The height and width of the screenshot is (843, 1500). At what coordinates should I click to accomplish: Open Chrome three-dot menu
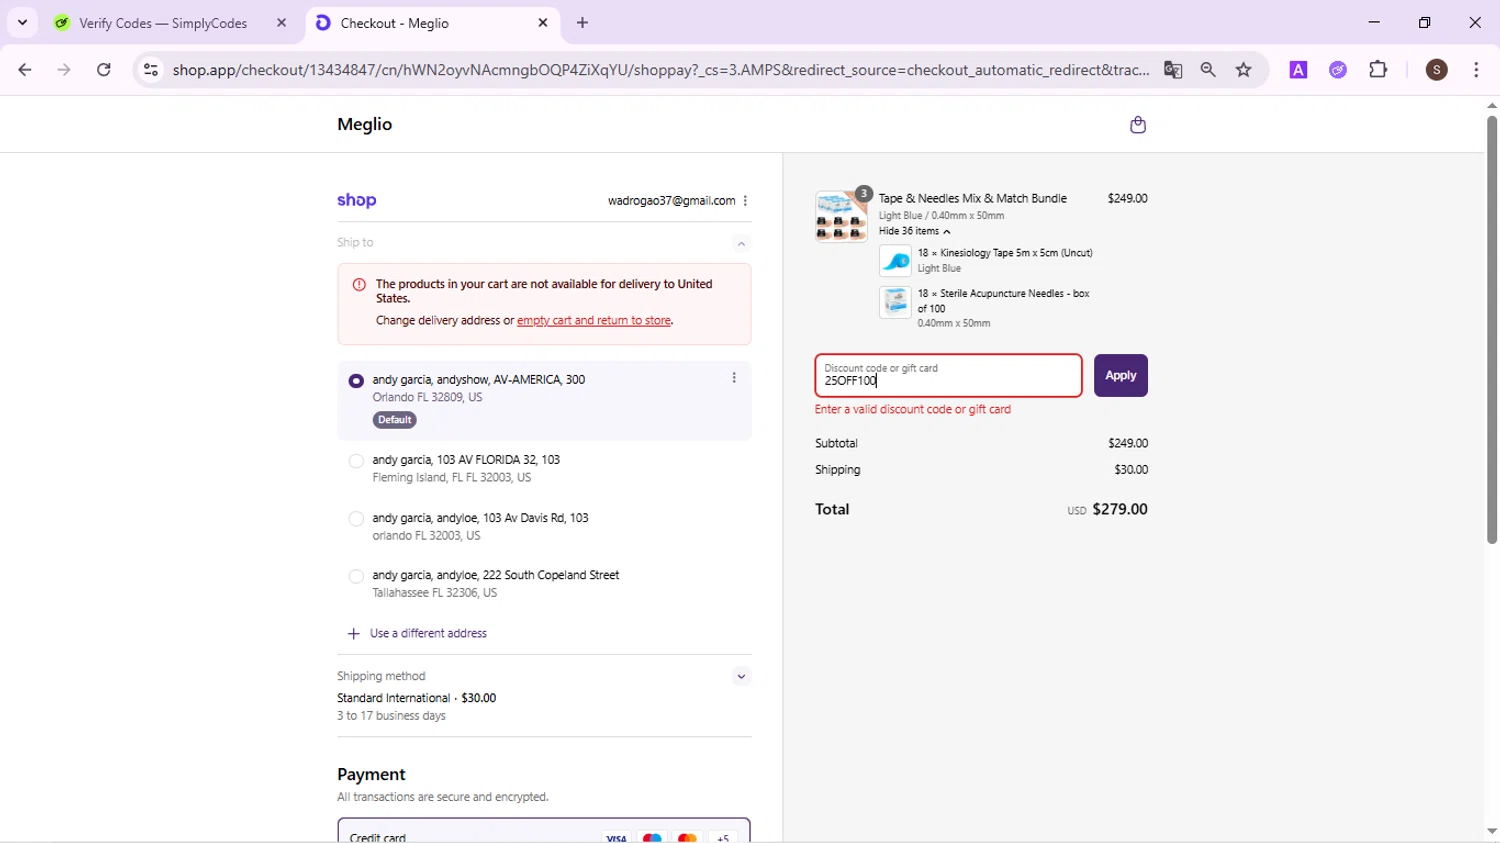1477,70
